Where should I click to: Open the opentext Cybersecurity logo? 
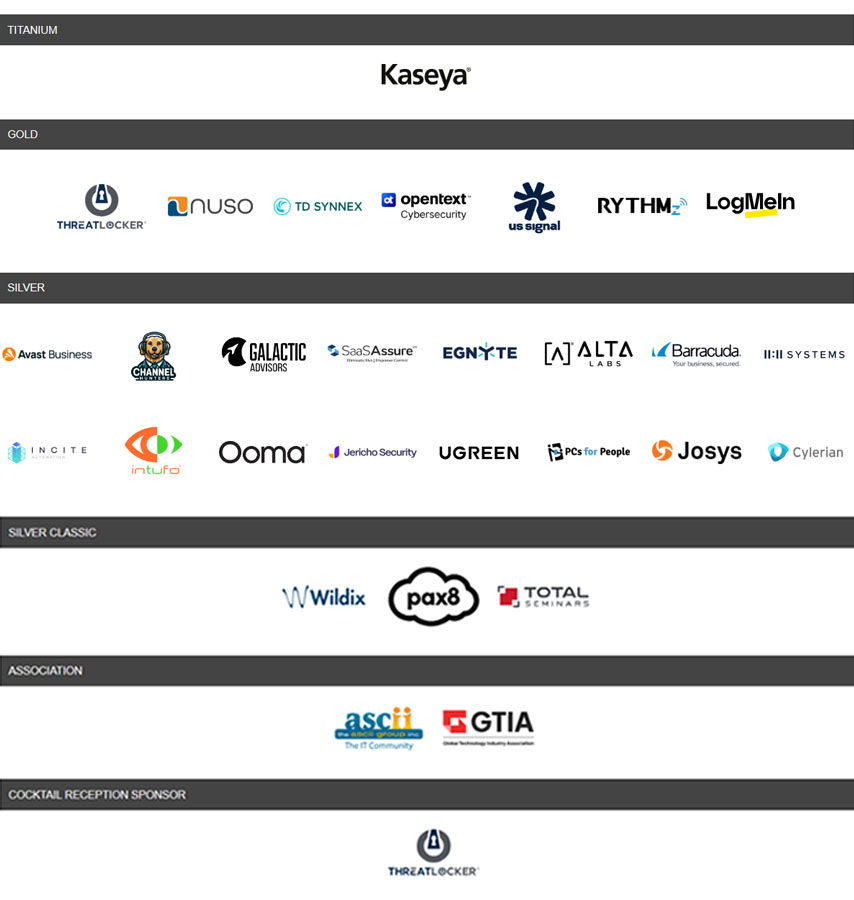tap(426, 206)
